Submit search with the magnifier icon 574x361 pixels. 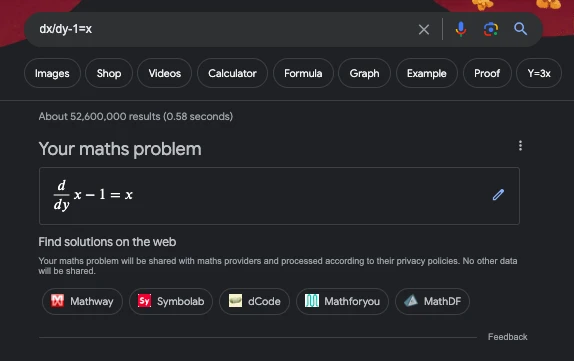[520, 29]
